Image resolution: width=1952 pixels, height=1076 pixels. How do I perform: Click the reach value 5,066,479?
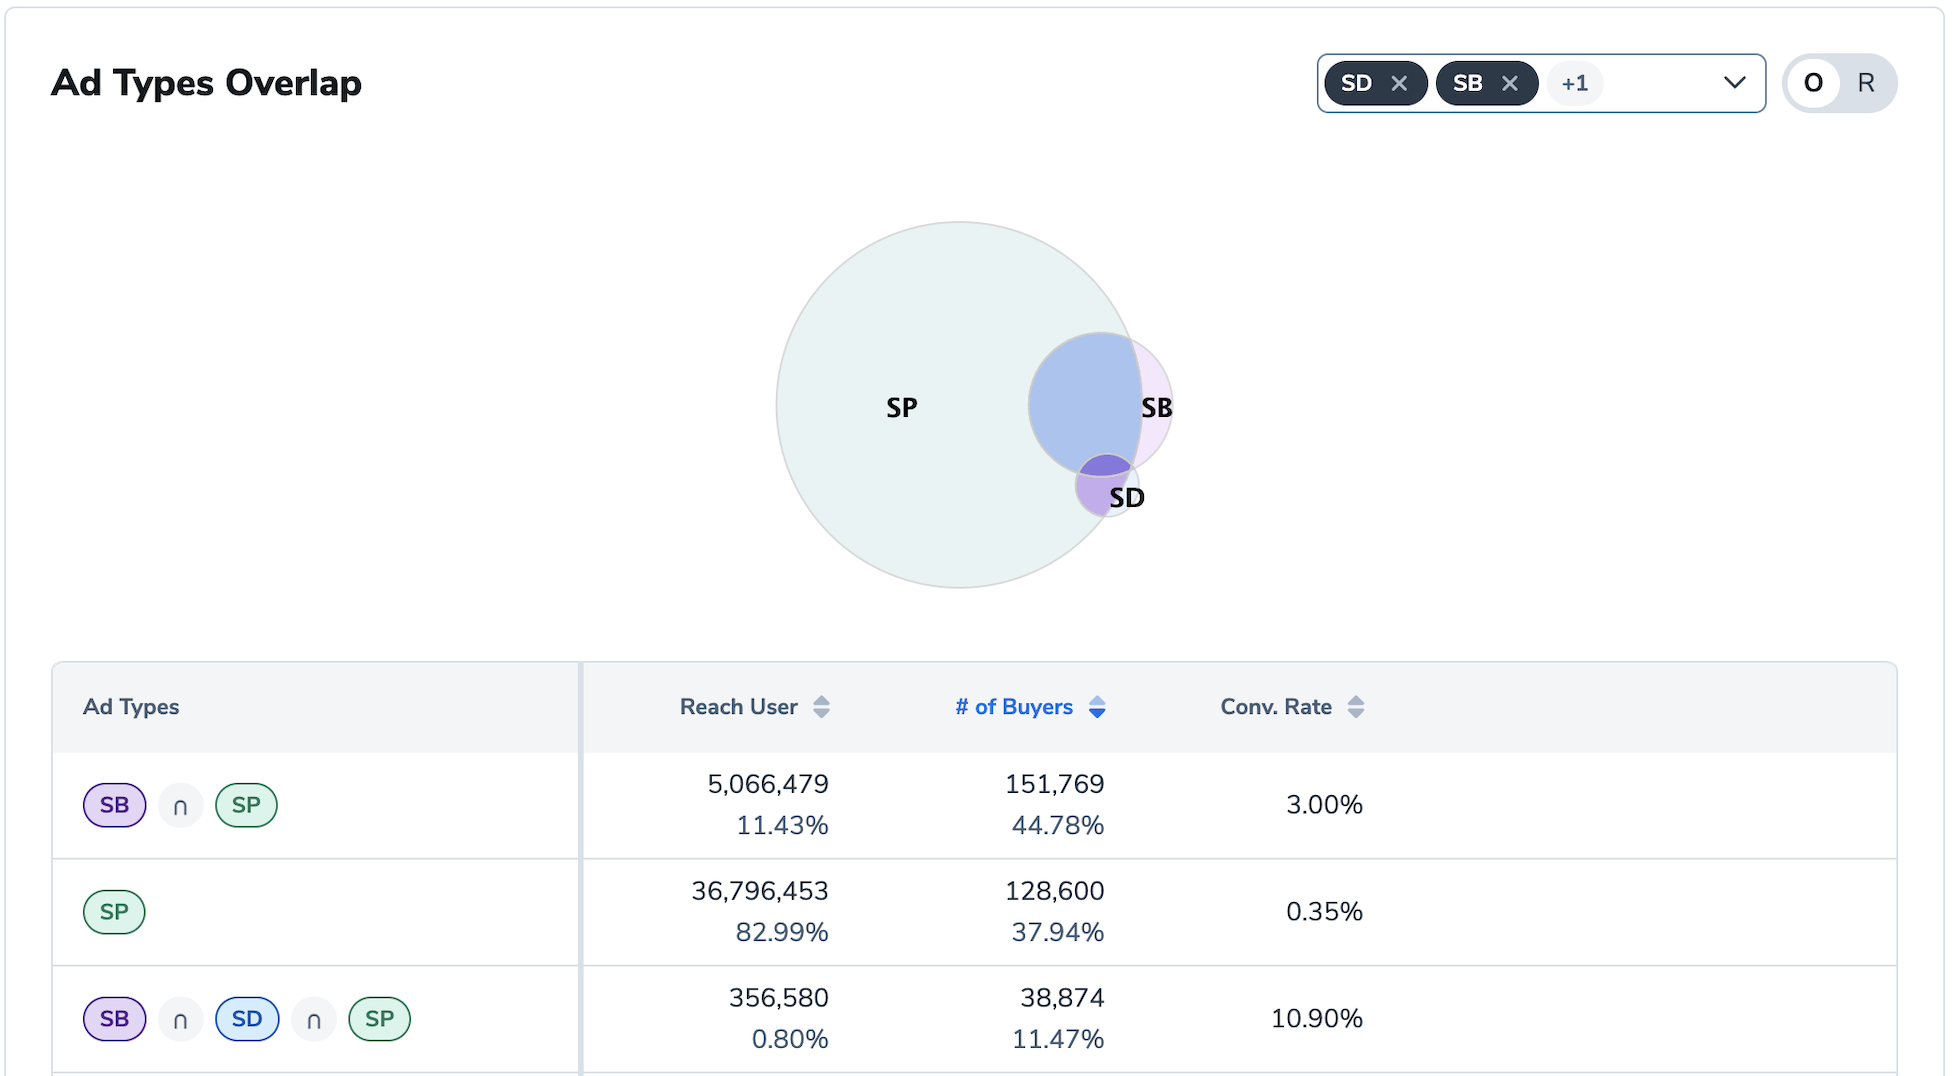[x=768, y=784]
